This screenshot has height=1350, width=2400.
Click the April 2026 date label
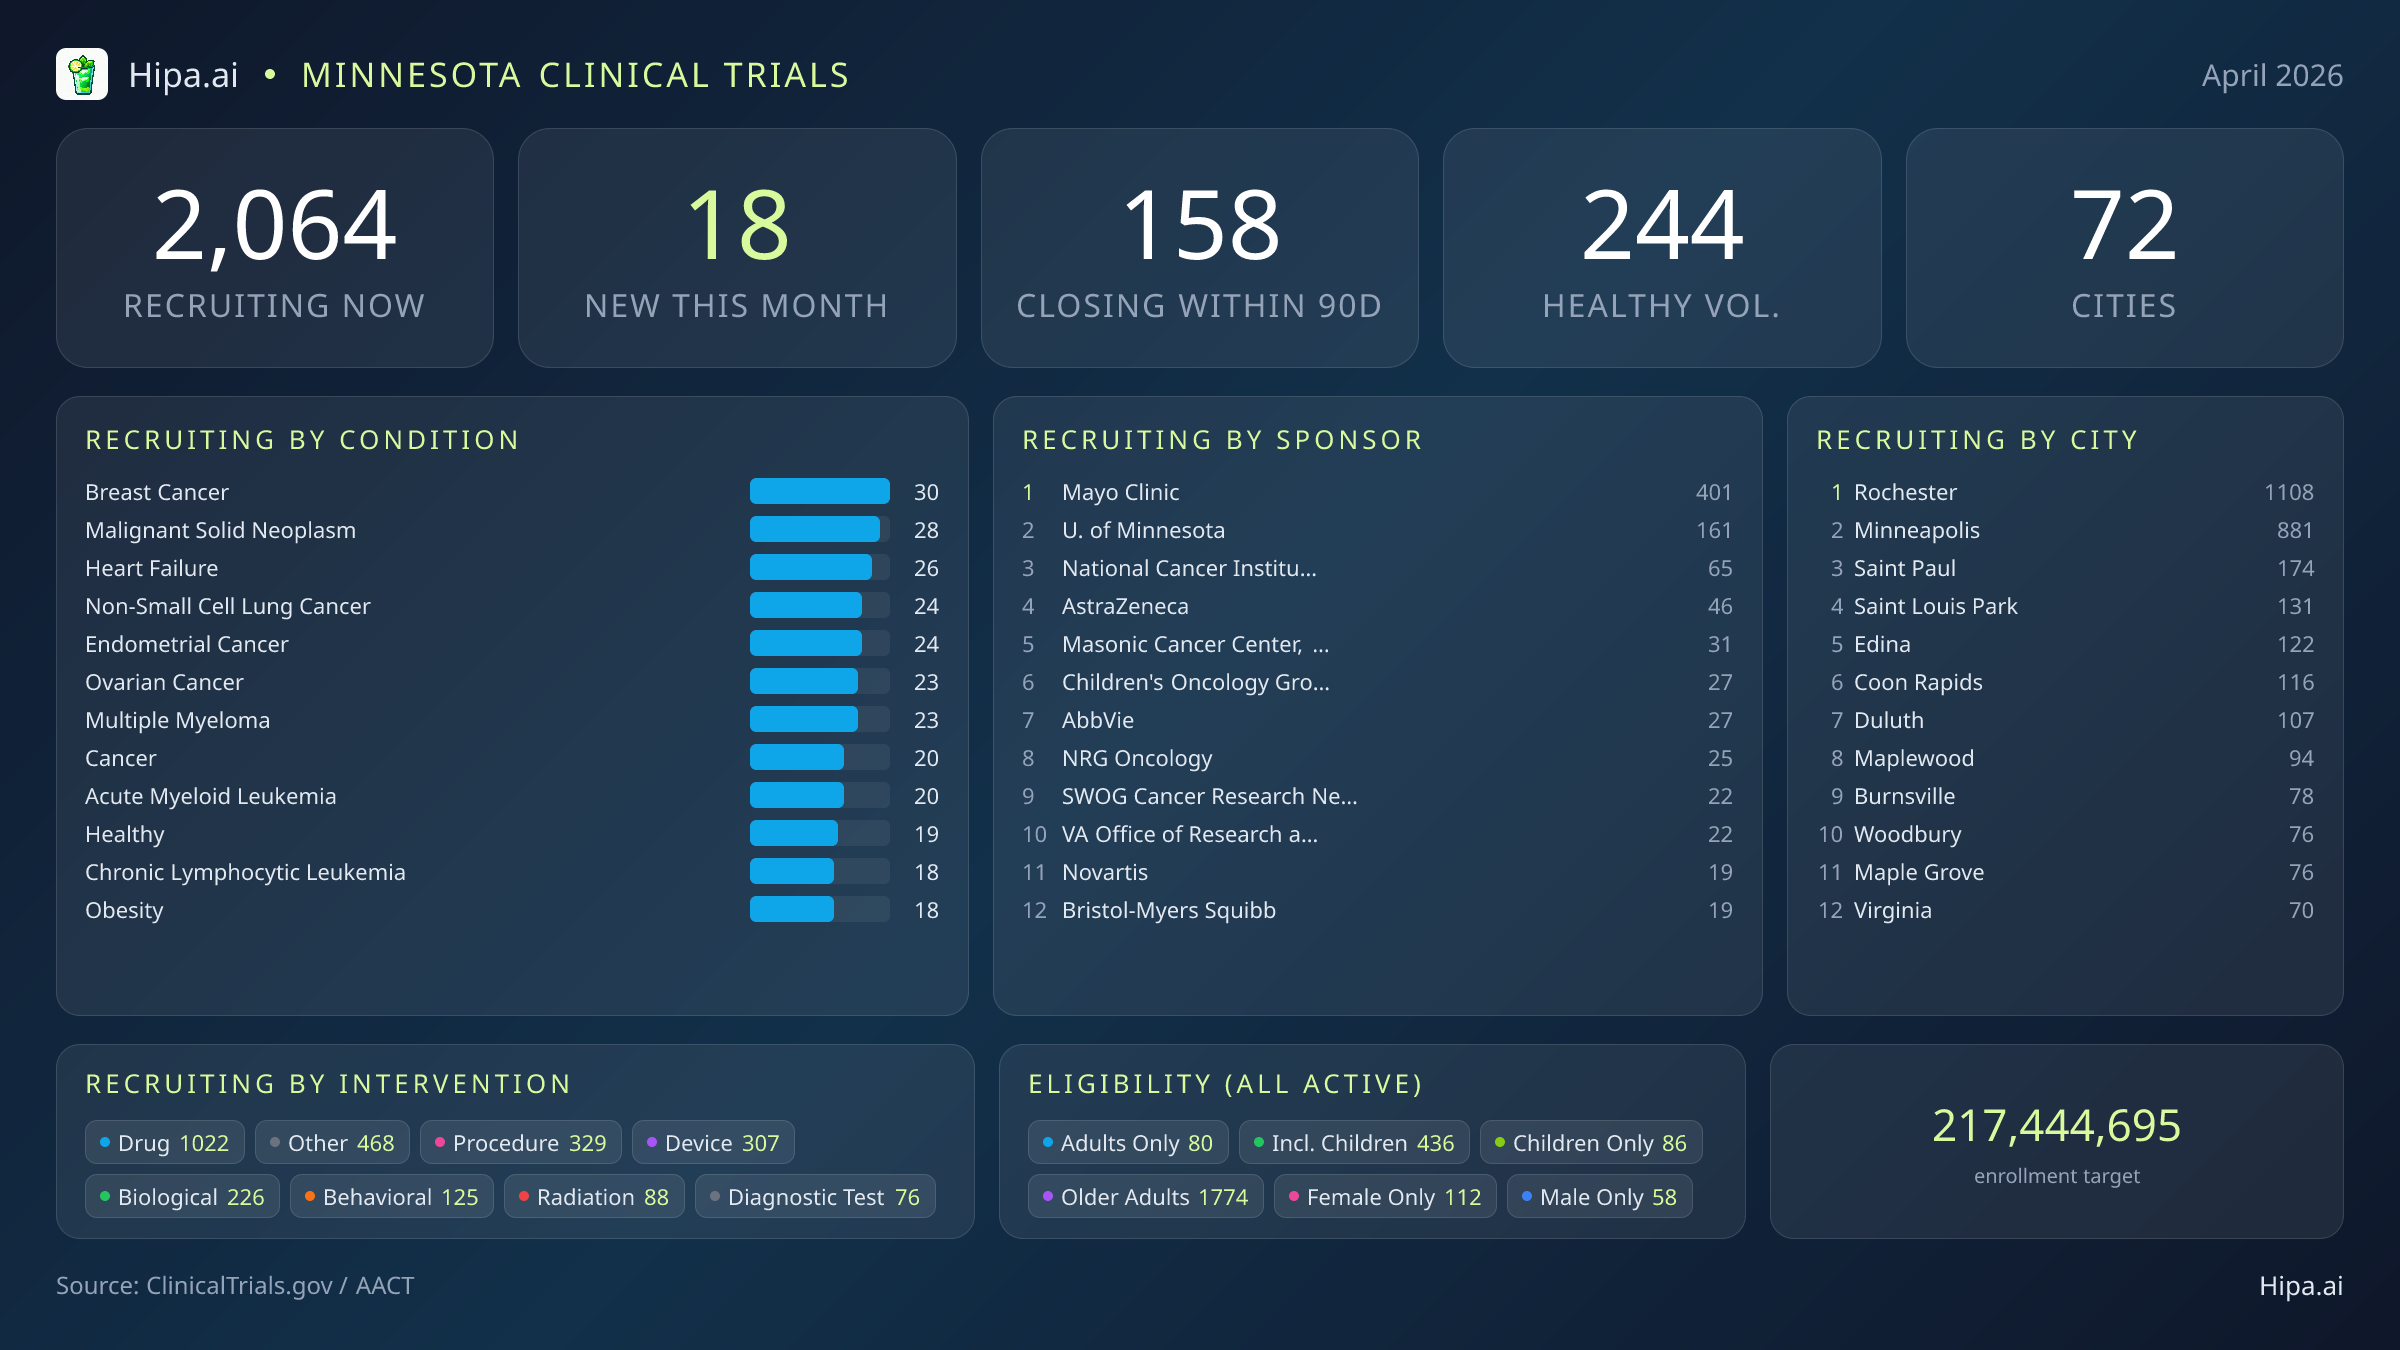pyautogui.click(x=2272, y=76)
